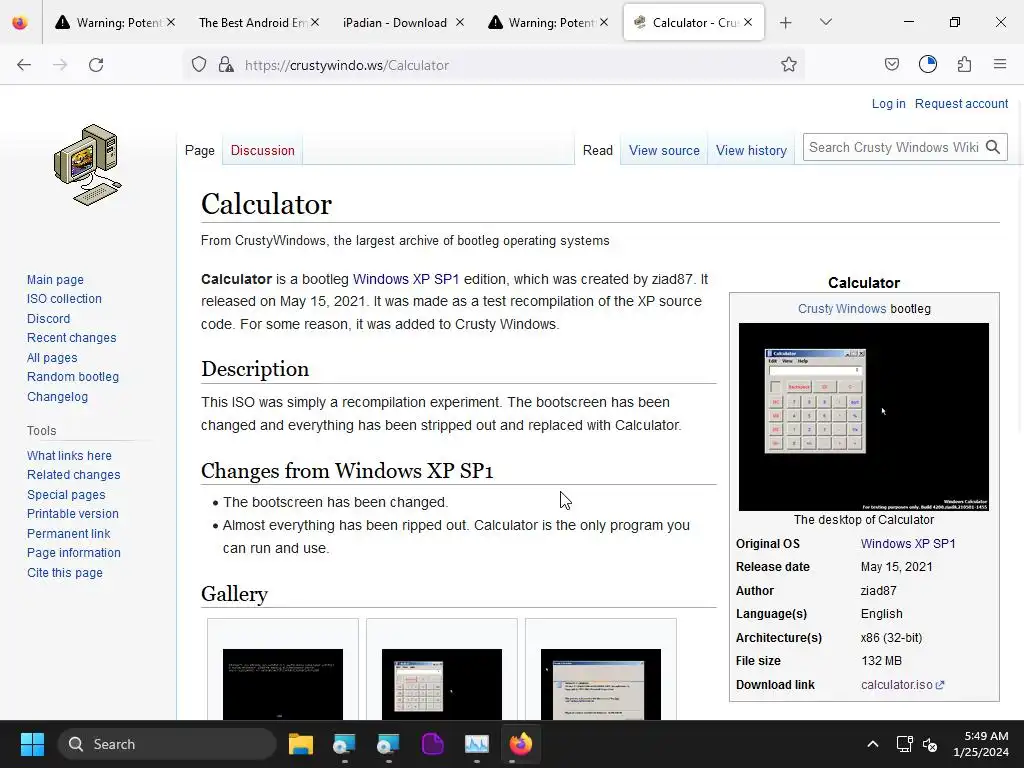Open the Changelog sidebar link
Image resolution: width=1024 pixels, height=768 pixels.
57,396
